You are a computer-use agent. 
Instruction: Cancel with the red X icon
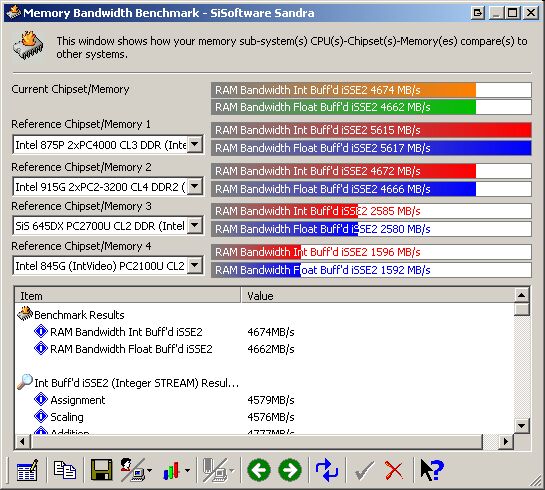[x=394, y=470]
